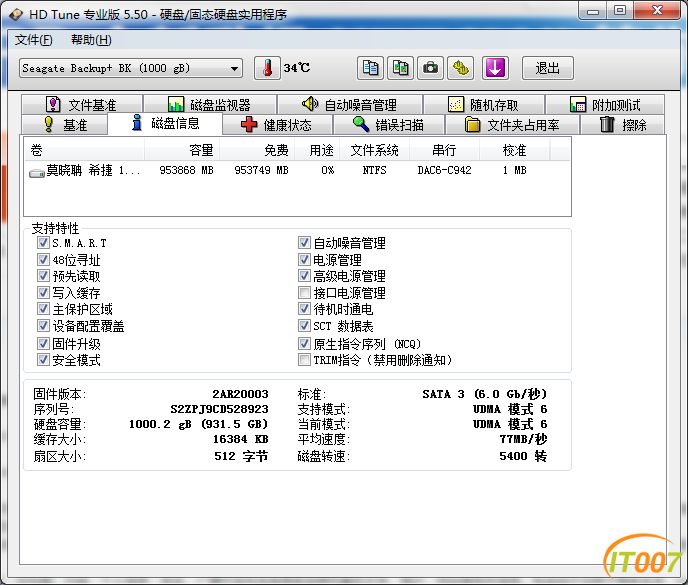Enable the TRIM指令 checkbox

pos(304,360)
